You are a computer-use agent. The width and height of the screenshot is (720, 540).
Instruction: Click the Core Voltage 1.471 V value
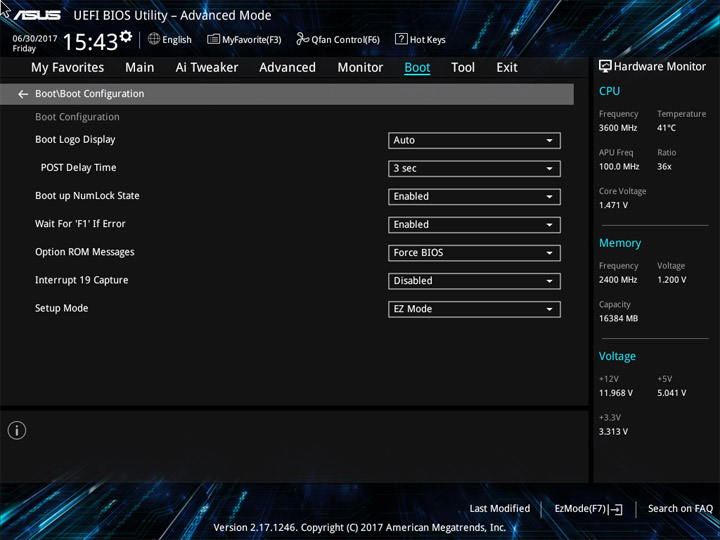tap(613, 205)
